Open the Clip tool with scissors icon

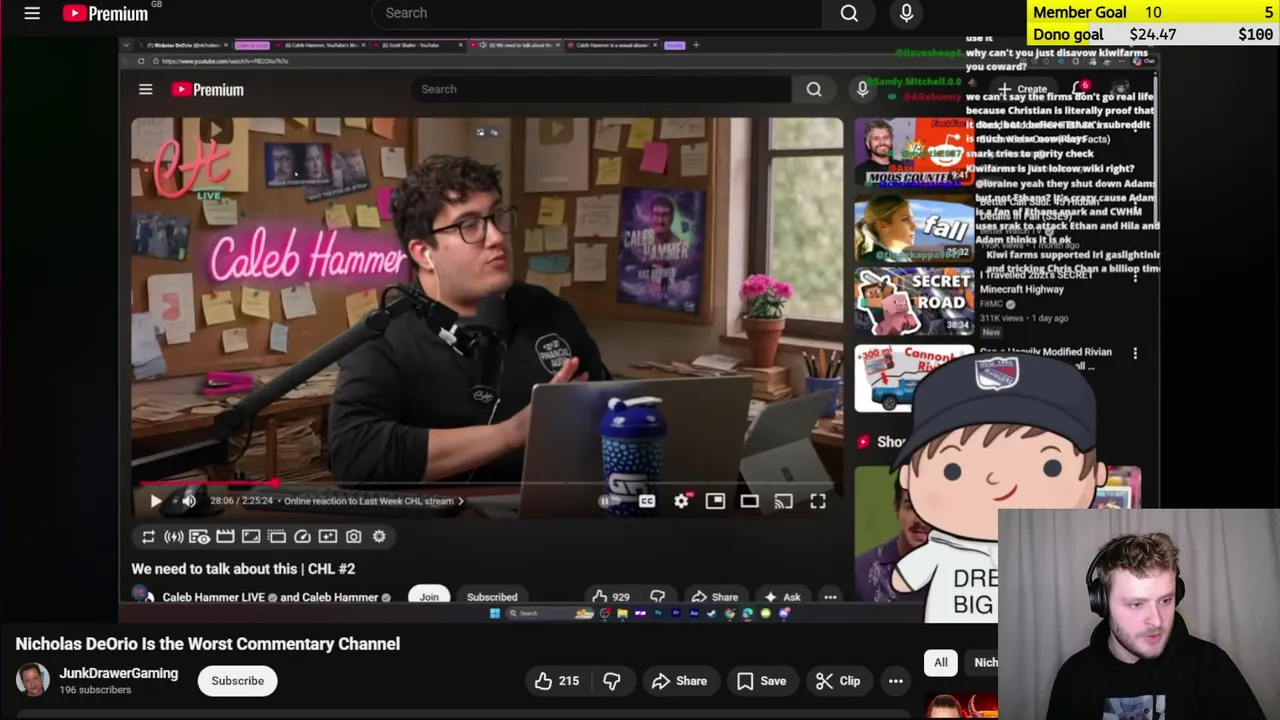[837, 681]
